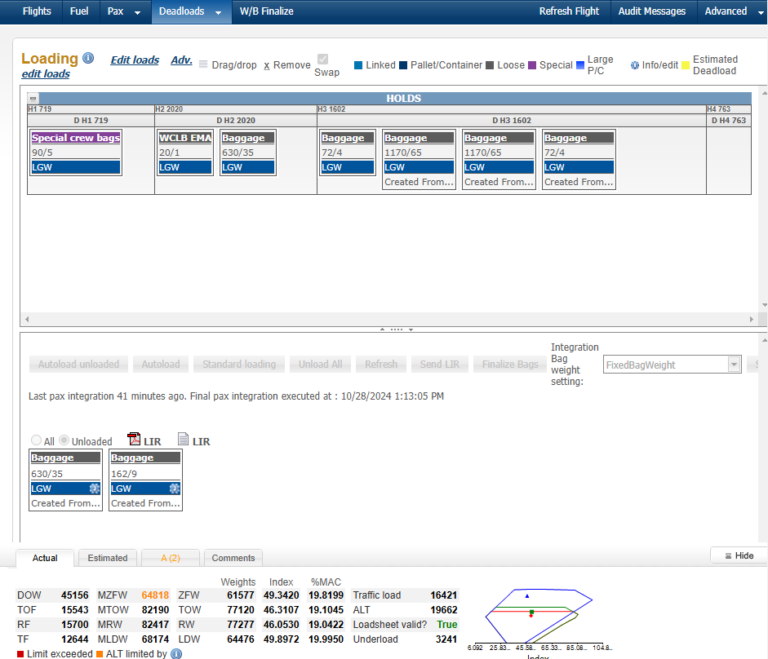This screenshot has width=768, height=659.
Task: Open the Integration Bag weight setting dropdown
Action: (733, 365)
